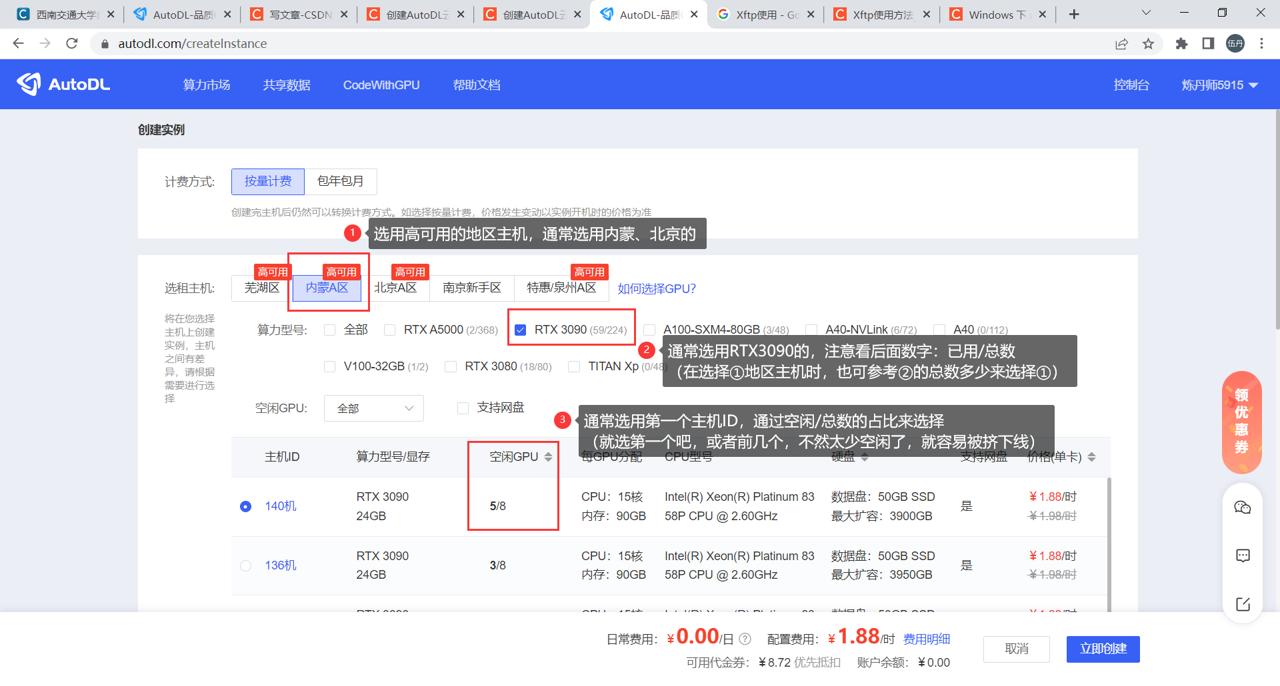Check the A40-NVLink checkbox
The height and width of the screenshot is (686, 1280).
[811, 330]
